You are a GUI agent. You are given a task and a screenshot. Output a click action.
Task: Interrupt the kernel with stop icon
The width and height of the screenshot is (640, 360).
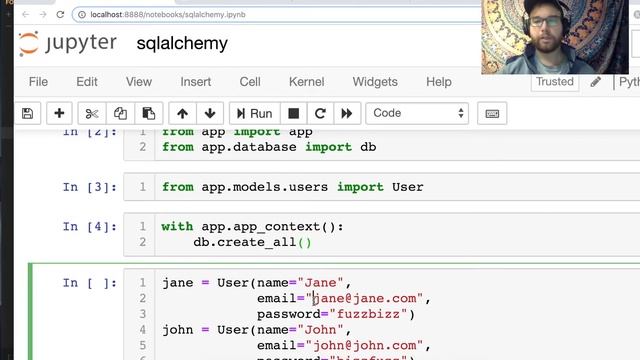pyautogui.click(x=293, y=113)
